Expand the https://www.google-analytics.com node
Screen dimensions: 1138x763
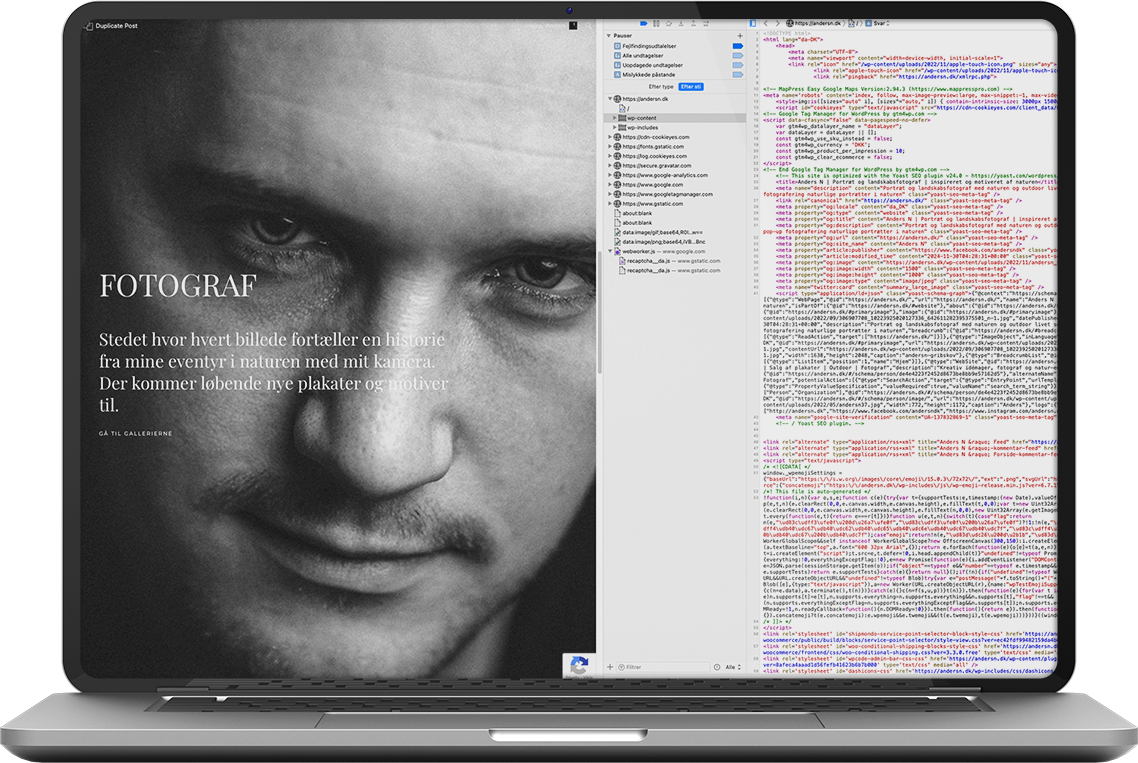click(610, 175)
